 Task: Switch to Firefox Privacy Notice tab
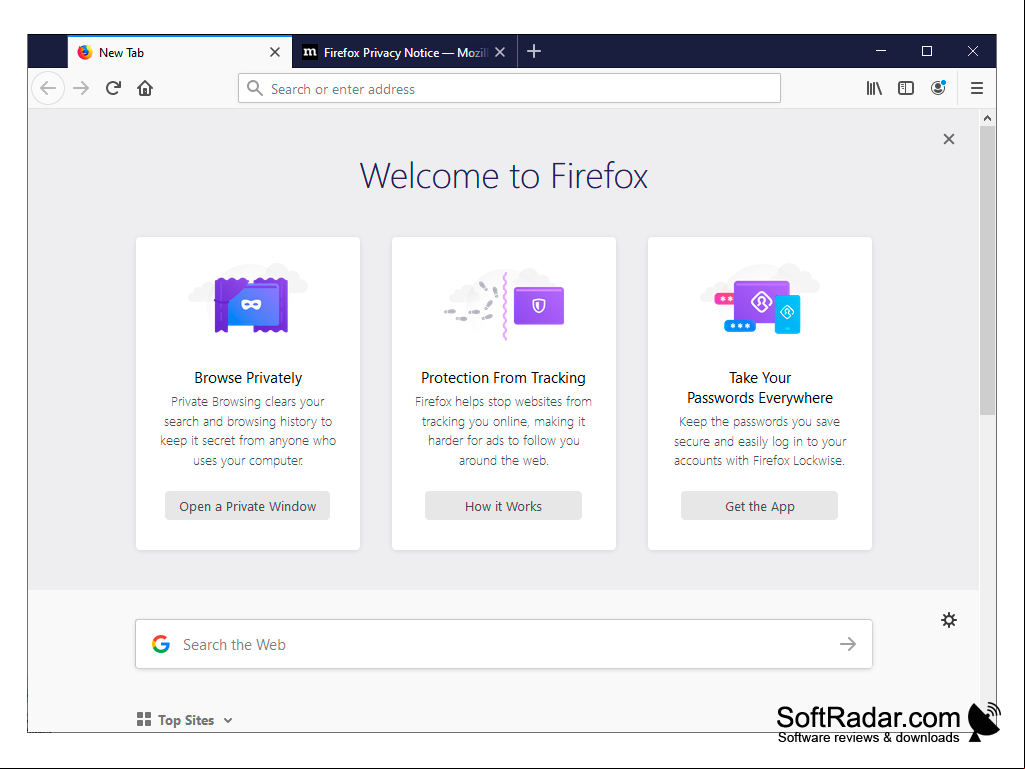404,52
